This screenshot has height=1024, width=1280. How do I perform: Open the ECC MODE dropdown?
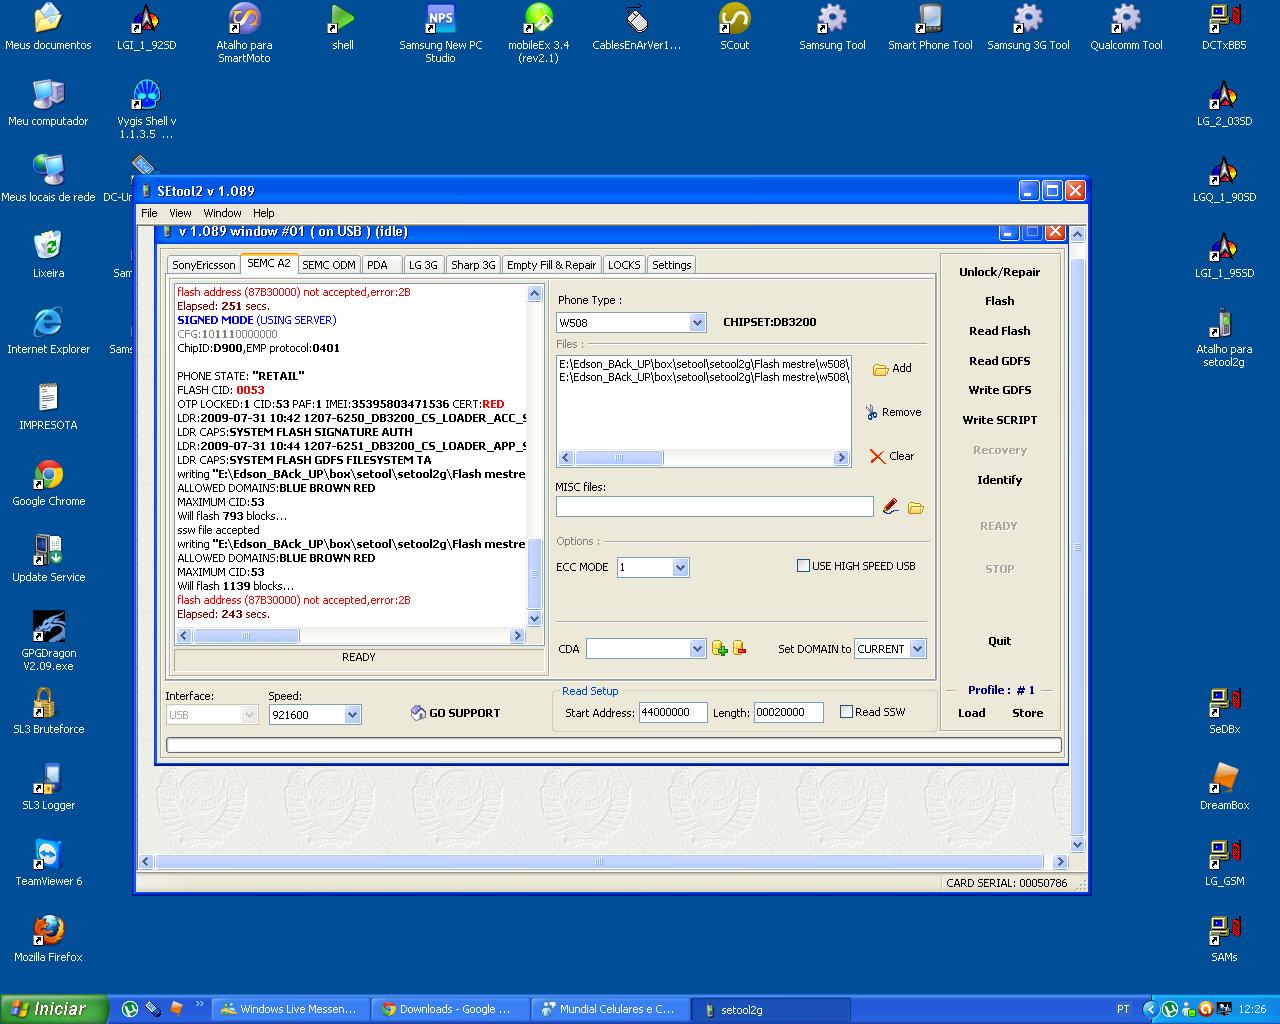pos(680,567)
